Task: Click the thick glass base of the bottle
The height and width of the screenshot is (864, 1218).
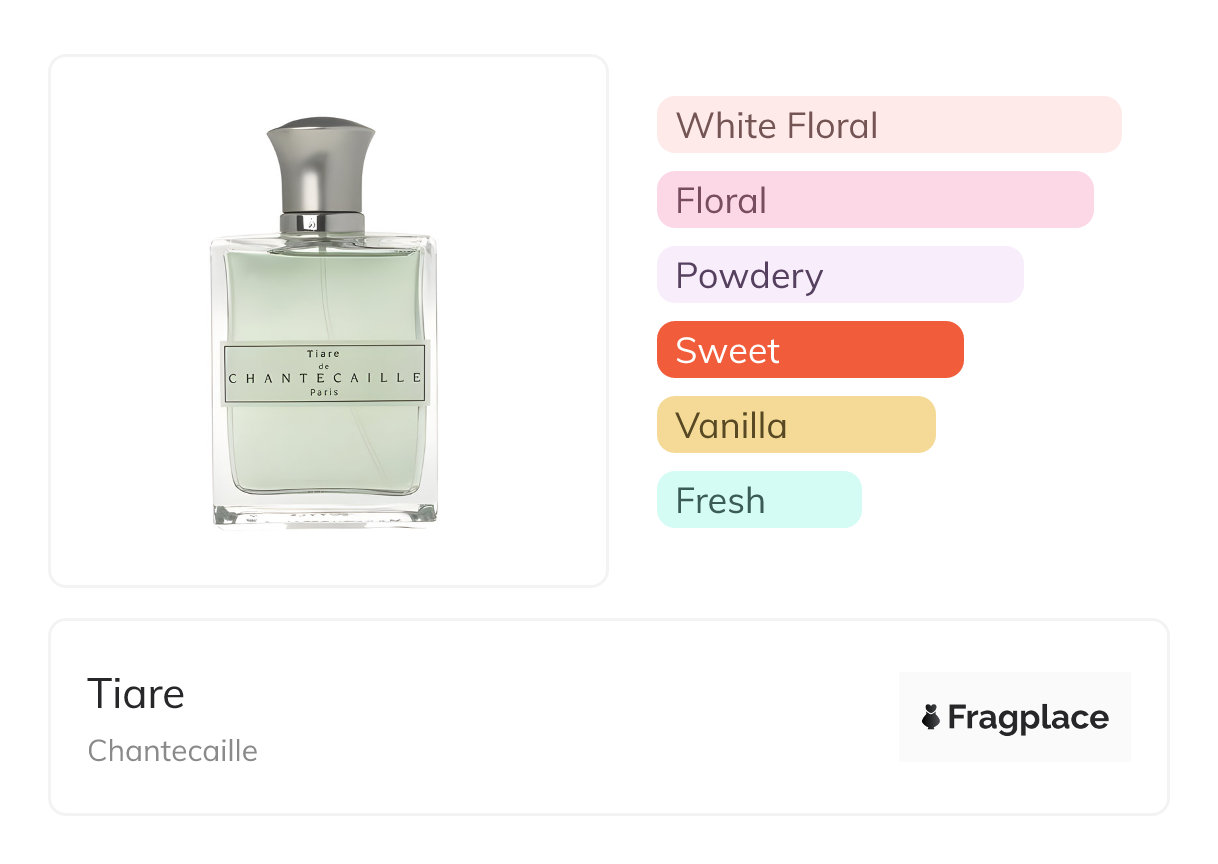Action: tap(325, 514)
